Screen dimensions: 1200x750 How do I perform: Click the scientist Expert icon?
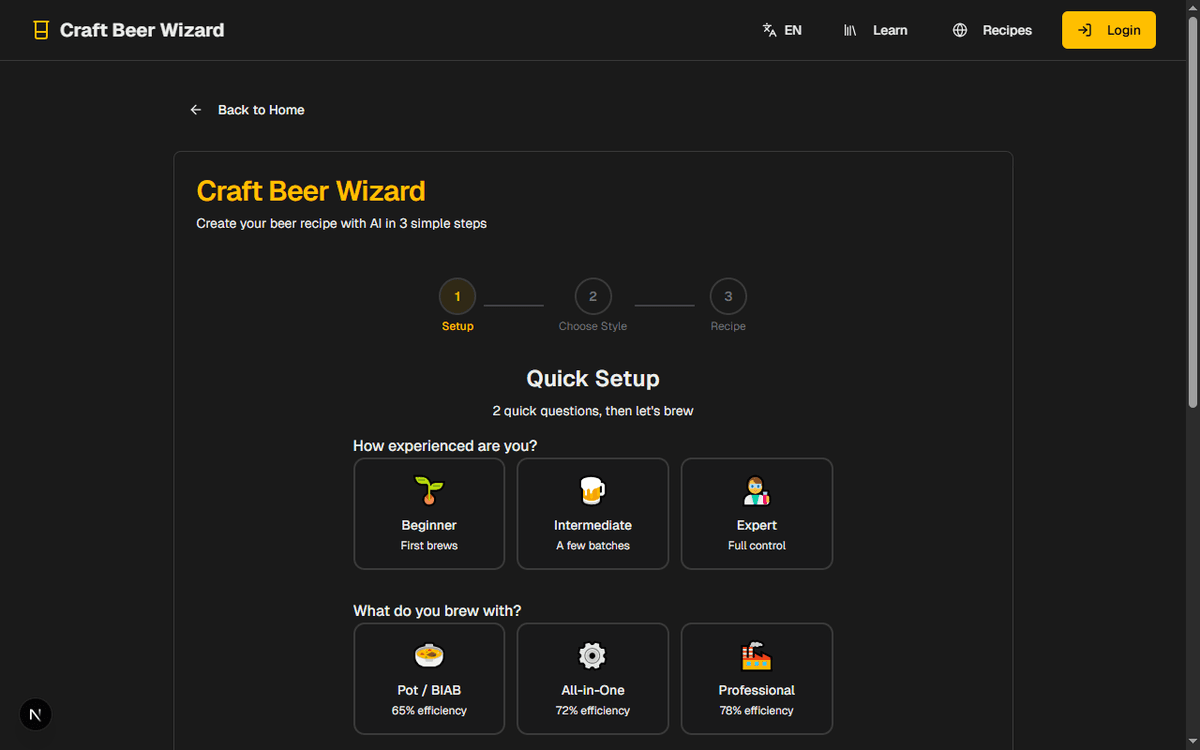tap(757, 491)
